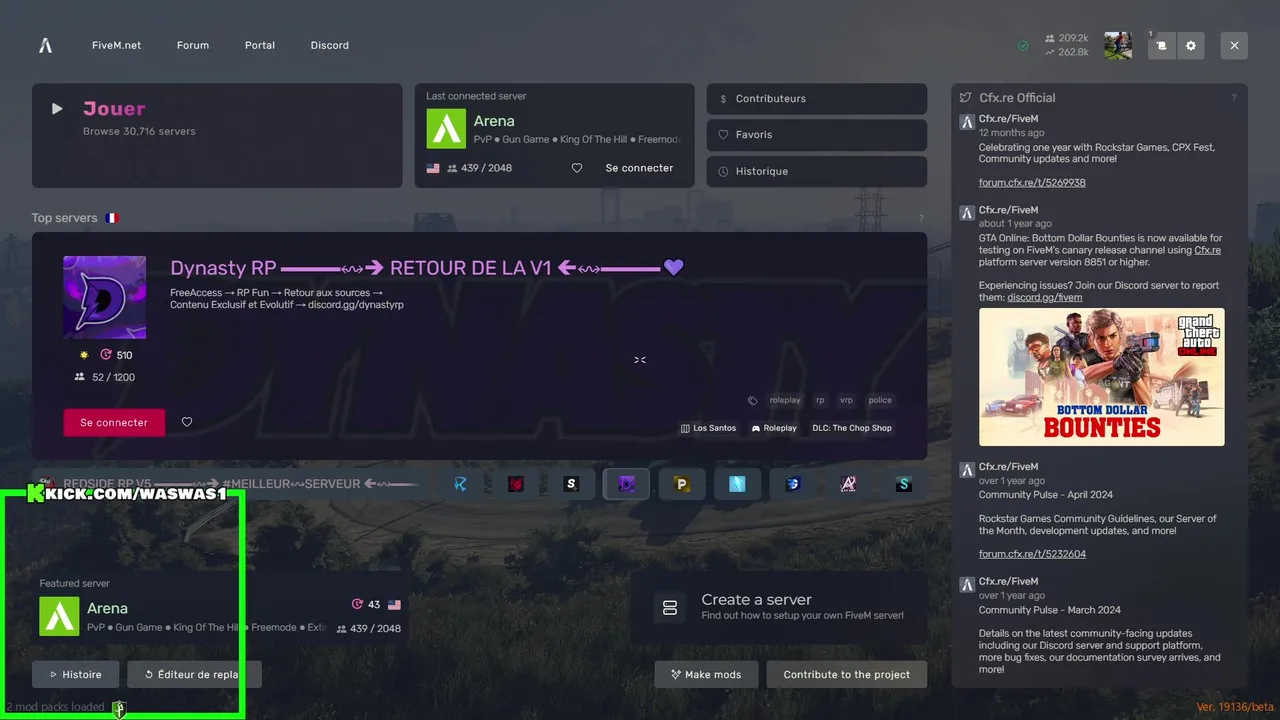Follow the Cfx.re link in the Bounties post
Screen dimensions: 1280x720
tap(1207, 250)
